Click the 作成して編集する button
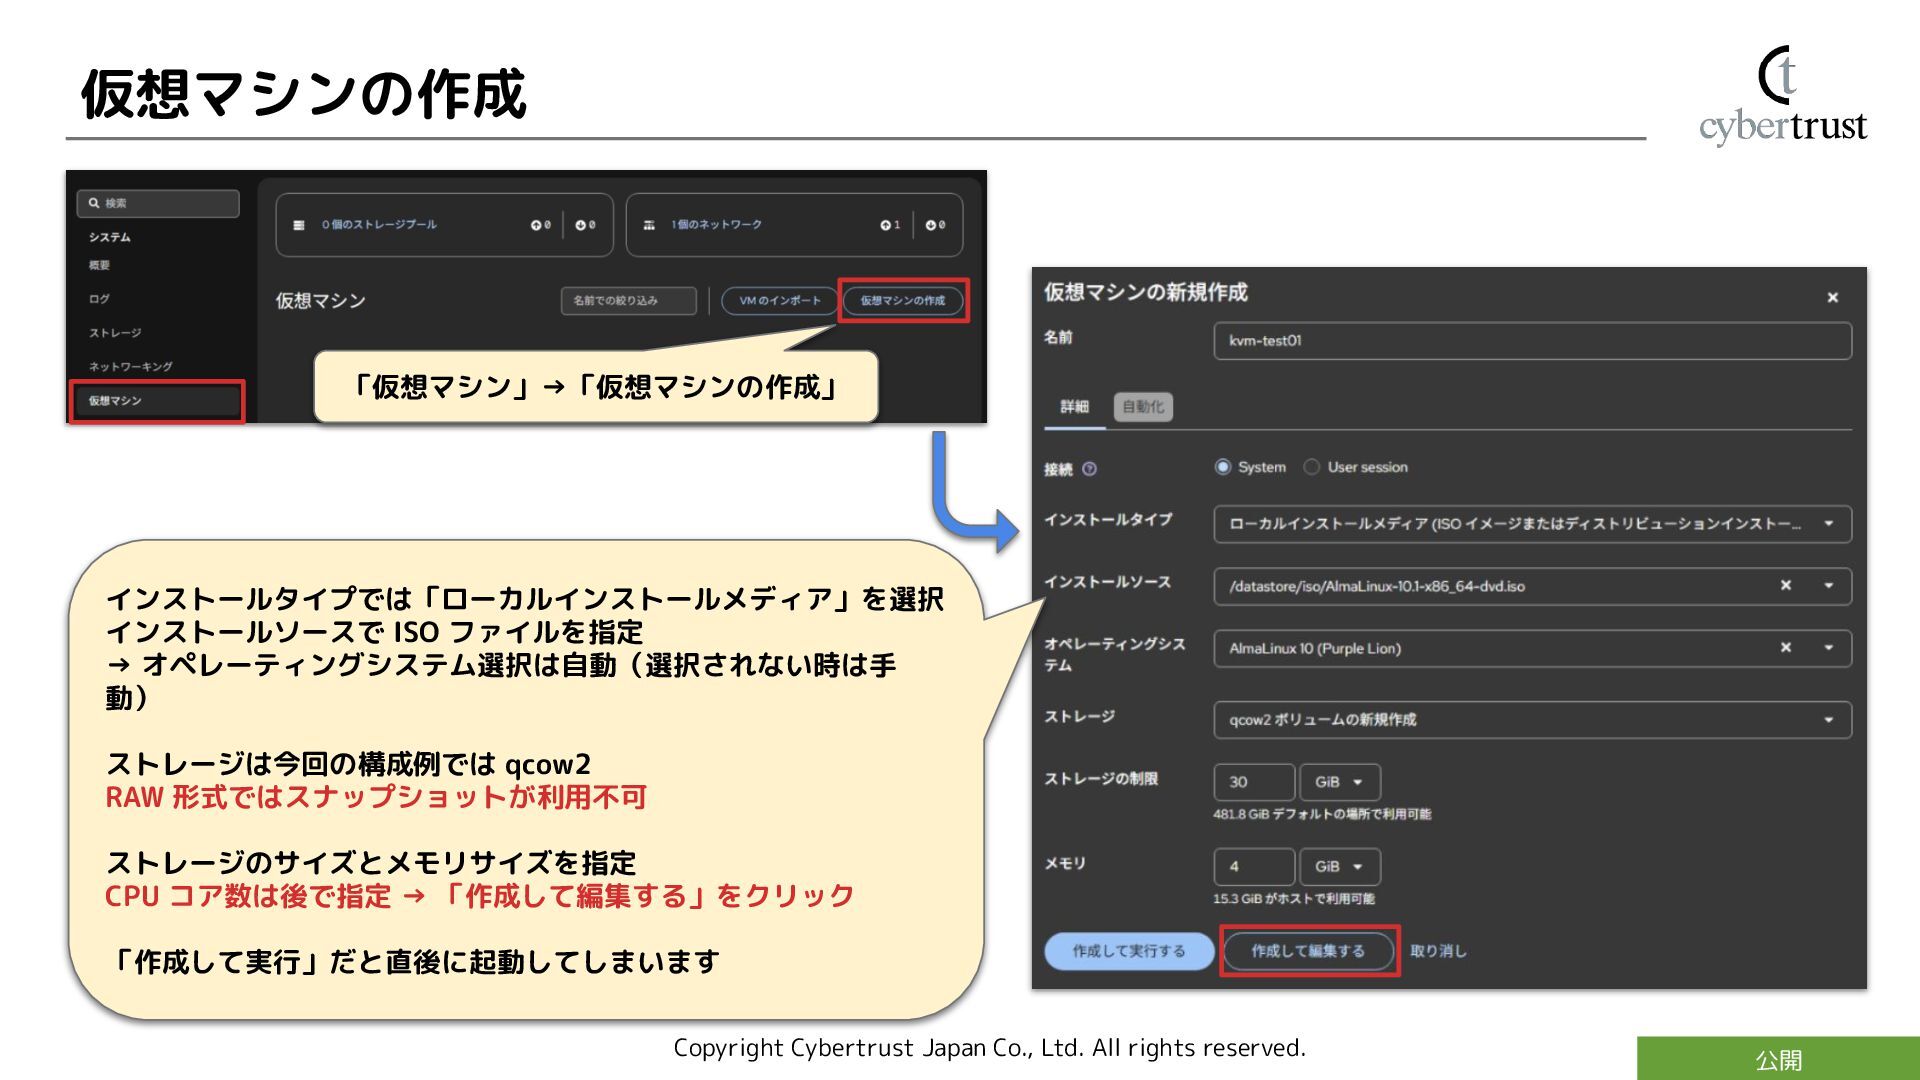The height and width of the screenshot is (1080, 1920). [x=1308, y=951]
